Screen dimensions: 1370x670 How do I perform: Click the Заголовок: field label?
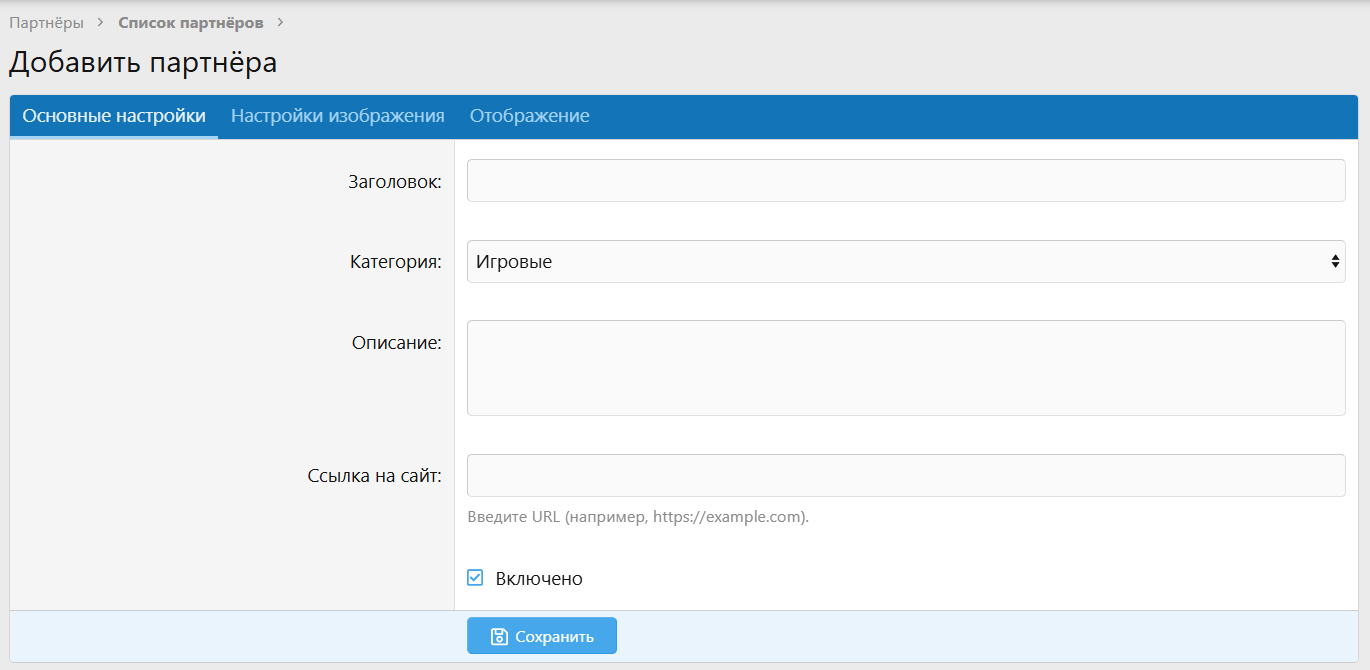click(x=395, y=182)
